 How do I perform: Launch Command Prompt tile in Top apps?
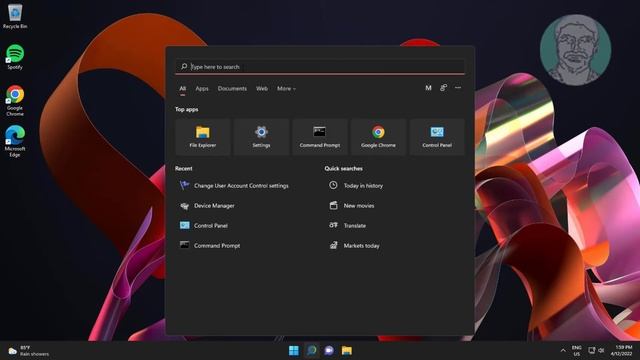pos(320,137)
